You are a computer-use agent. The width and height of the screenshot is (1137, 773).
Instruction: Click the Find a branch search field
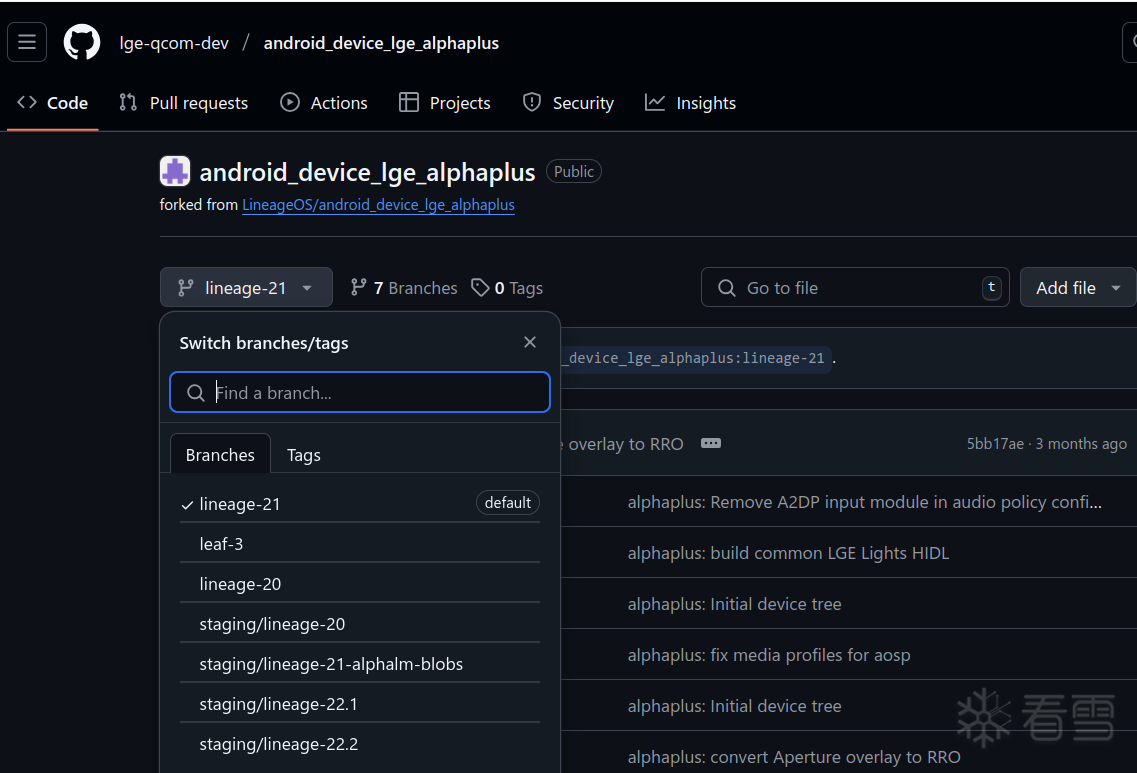360,393
